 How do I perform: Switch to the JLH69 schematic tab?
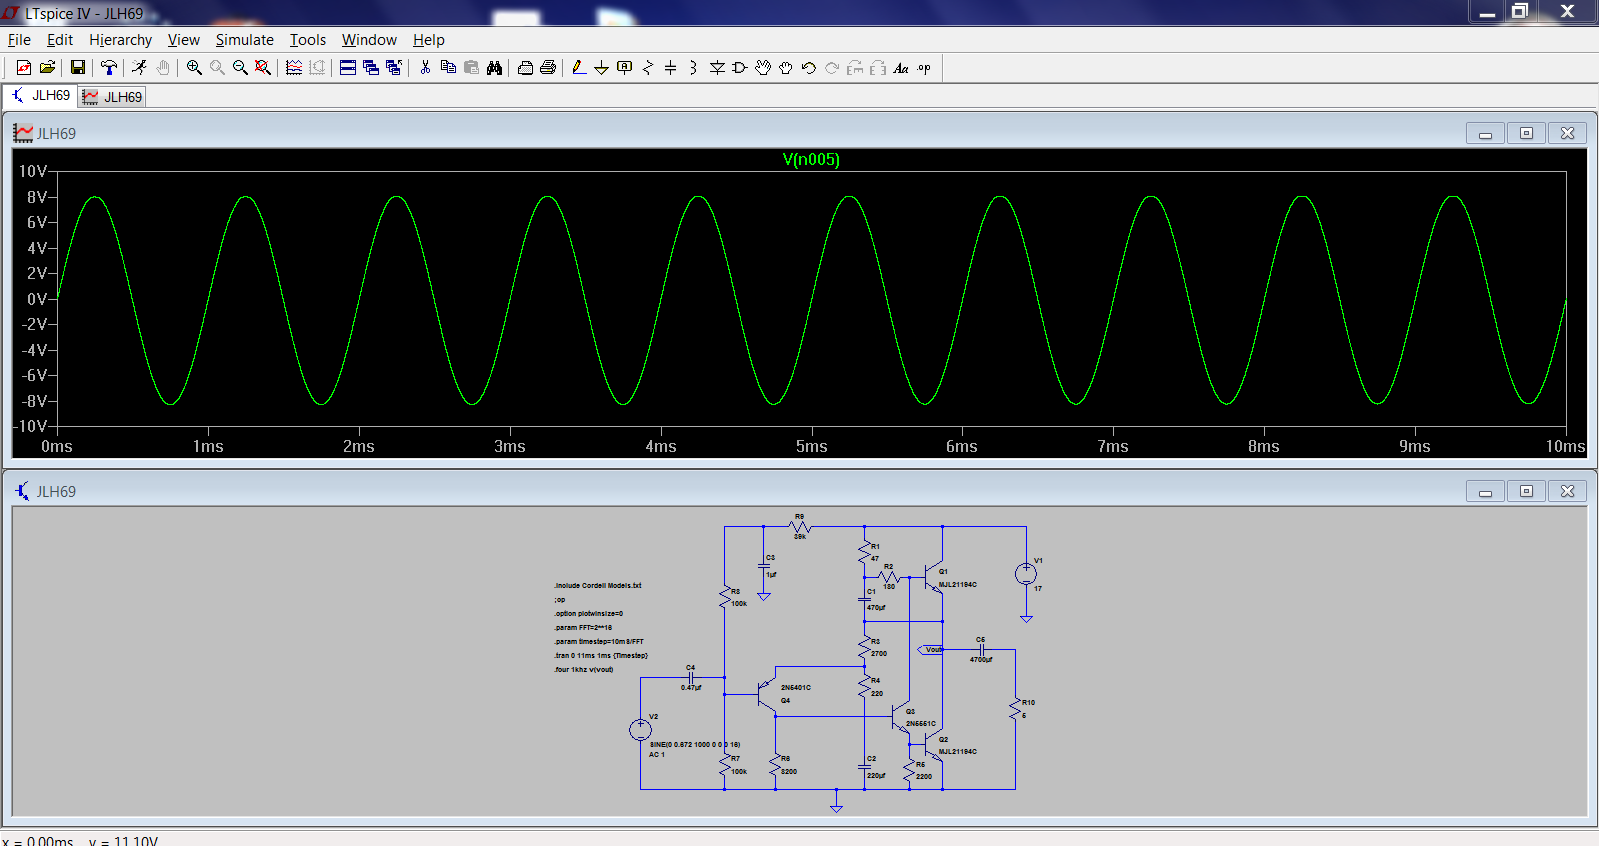click(x=41, y=95)
